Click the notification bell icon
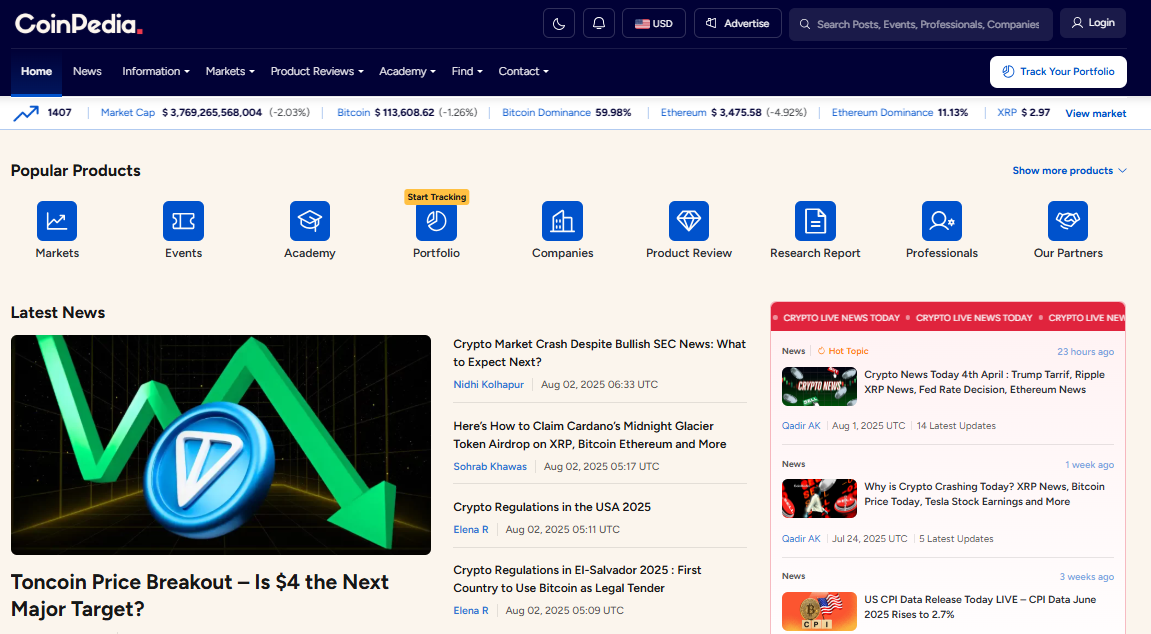Viewport: 1151px width, 634px height. 598,22
